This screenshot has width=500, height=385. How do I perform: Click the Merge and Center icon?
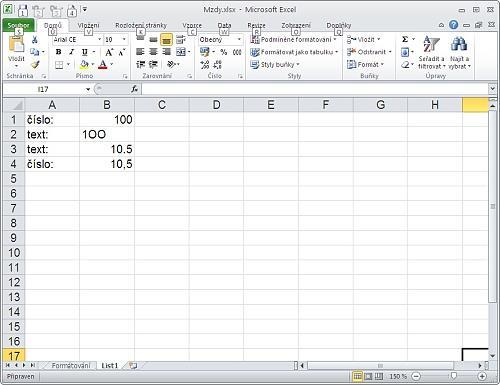point(181,52)
